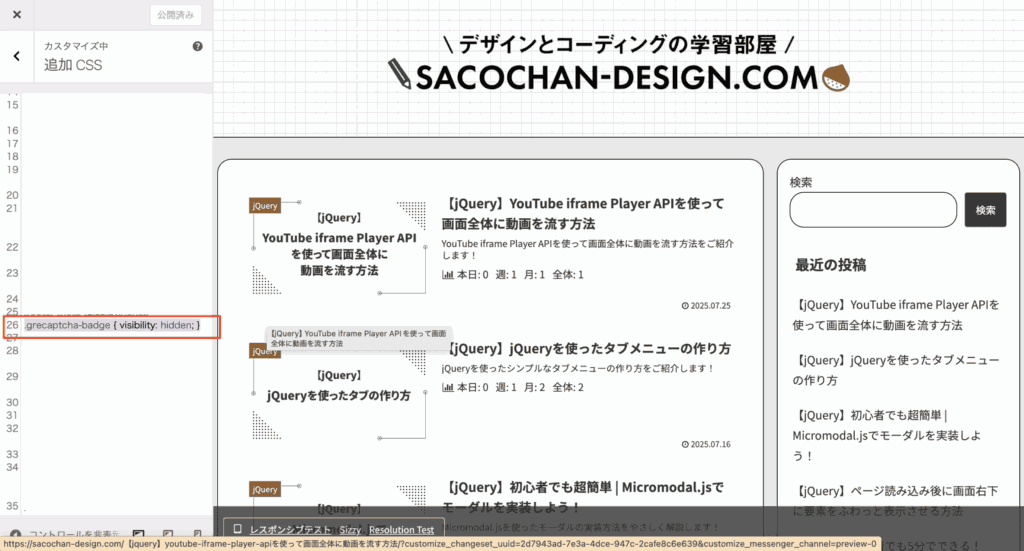Image resolution: width=1024 pixels, height=551 pixels.
Task: Click CSS line 26 .grecaptcha-badge rule
Action: click(x=112, y=325)
